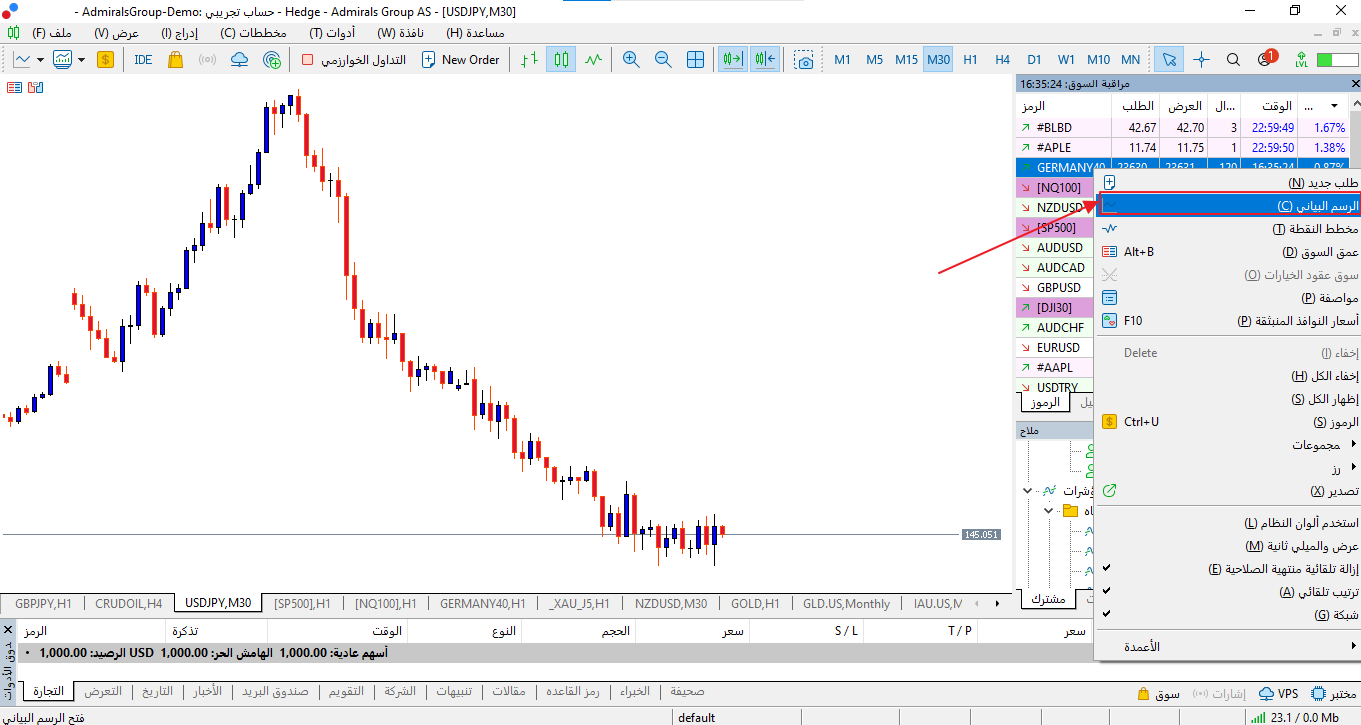Switch chart to line chart style
The height and width of the screenshot is (725, 1361).
(x=594, y=60)
